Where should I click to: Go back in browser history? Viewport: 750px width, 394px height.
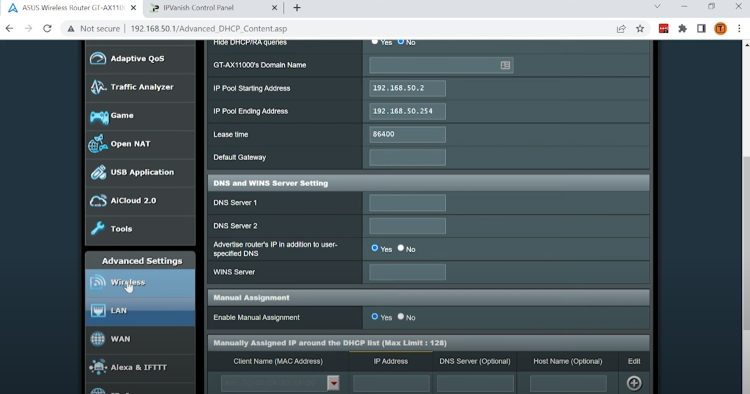pyautogui.click(x=10, y=28)
